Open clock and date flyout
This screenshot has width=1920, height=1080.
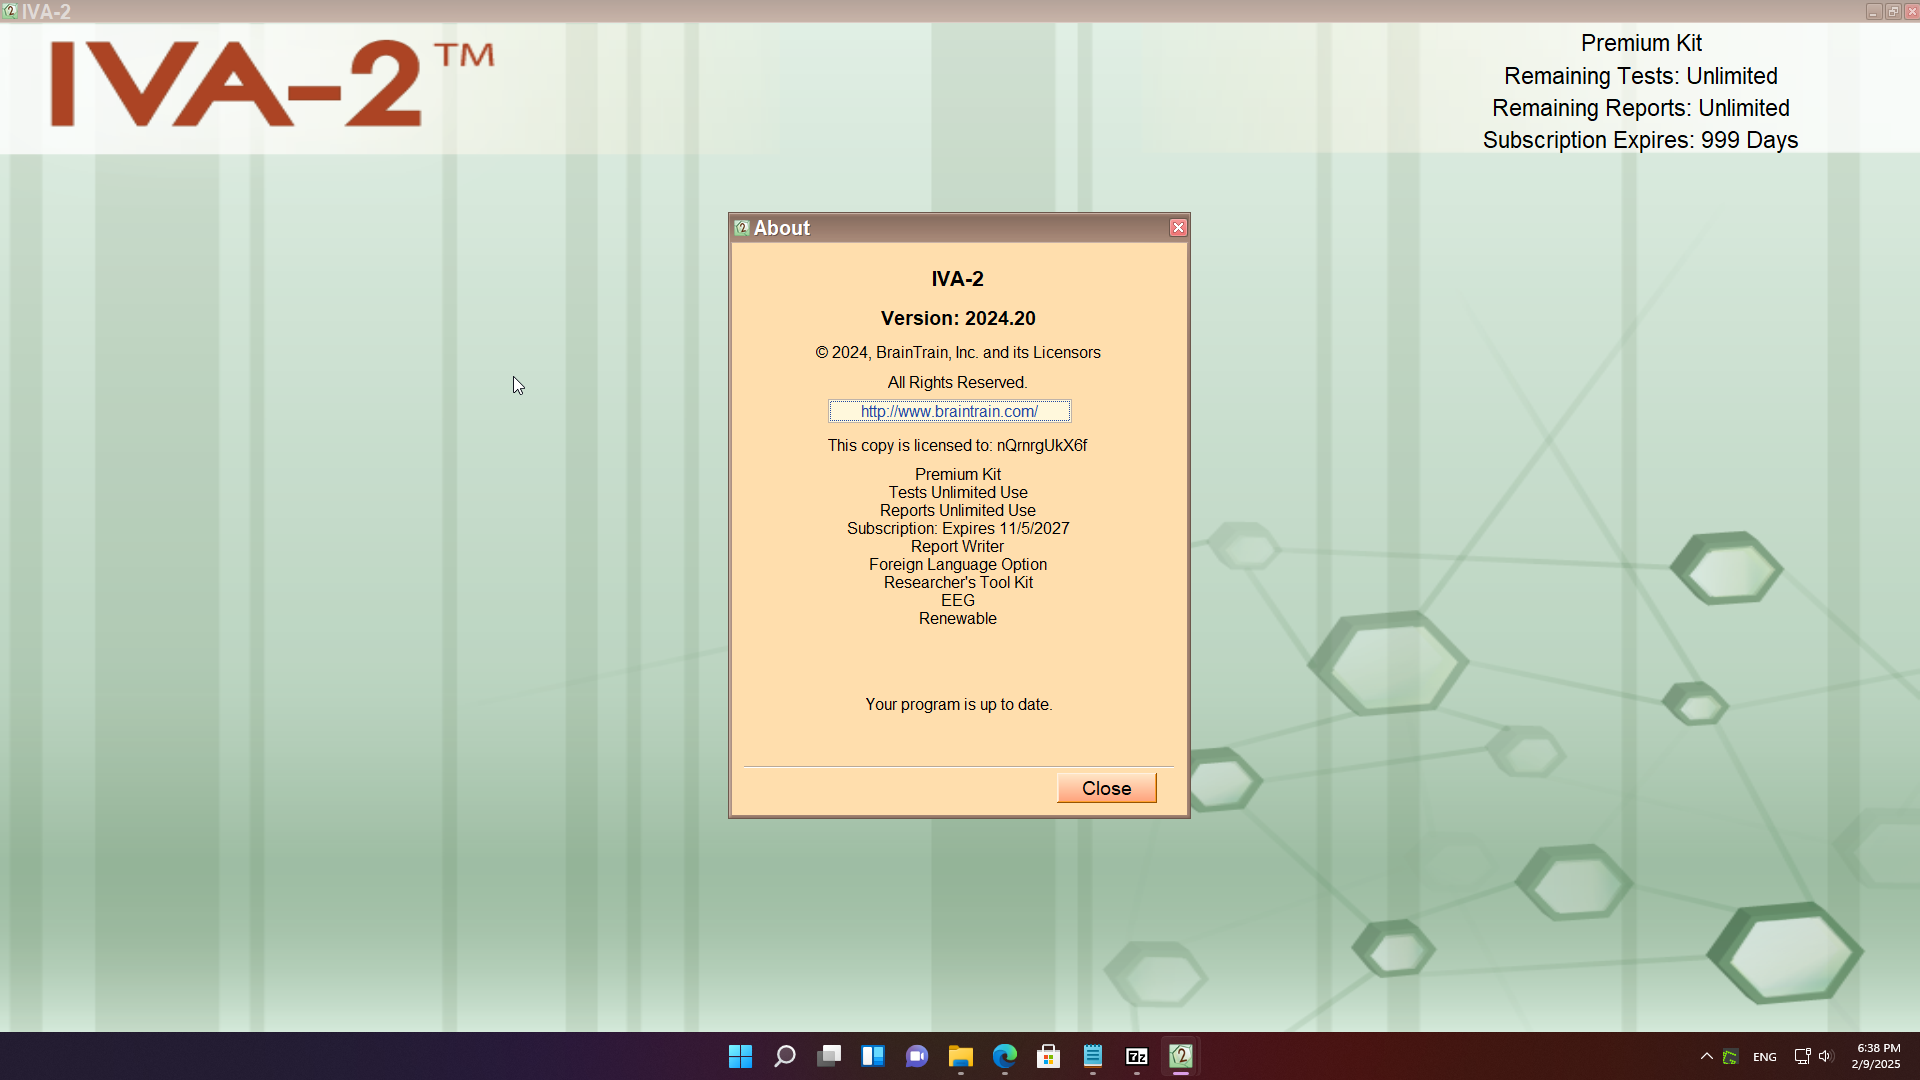tap(1876, 1056)
